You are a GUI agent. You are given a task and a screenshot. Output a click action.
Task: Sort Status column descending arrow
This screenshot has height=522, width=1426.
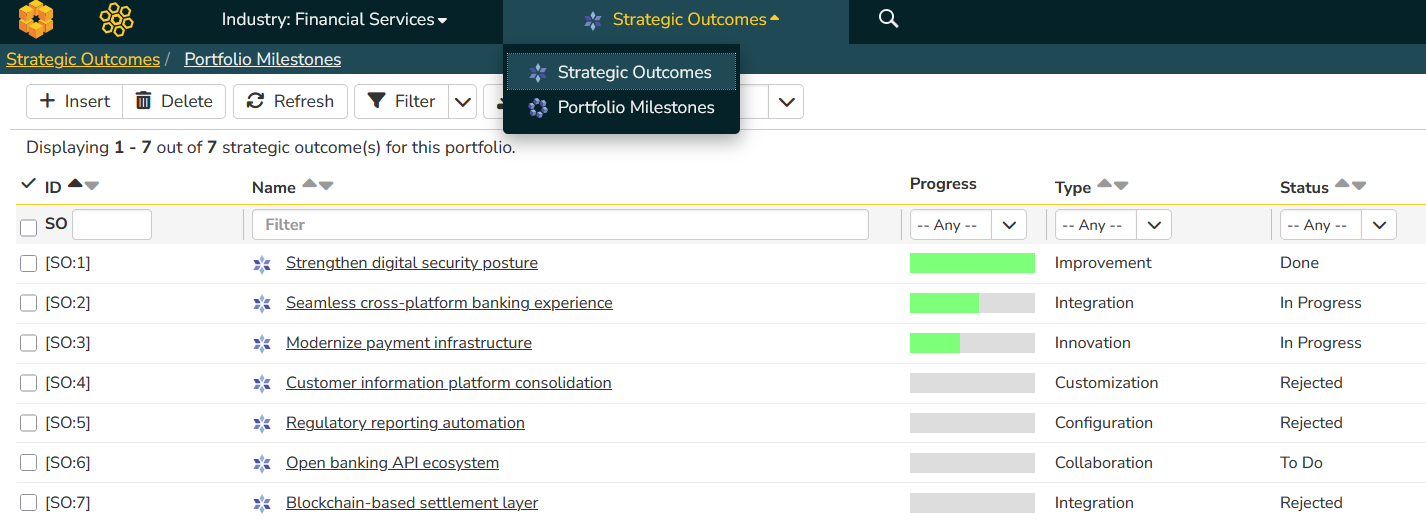[x=1359, y=185]
